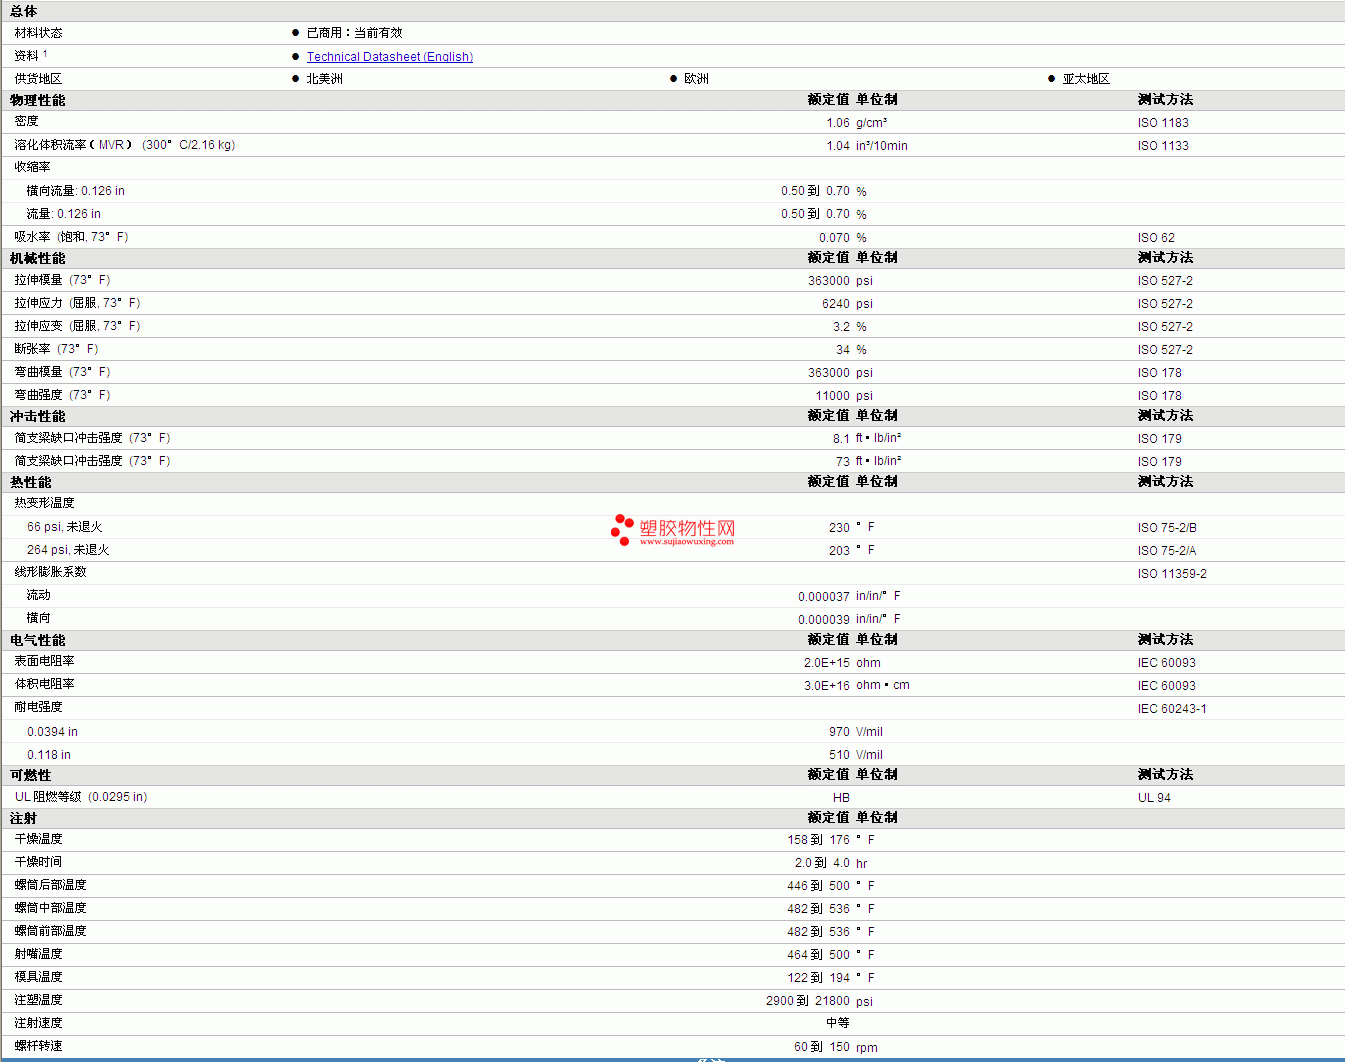Click the bullet before 已商用：当前有效
This screenshot has width=1345, height=1062.
(x=295, y=33)
